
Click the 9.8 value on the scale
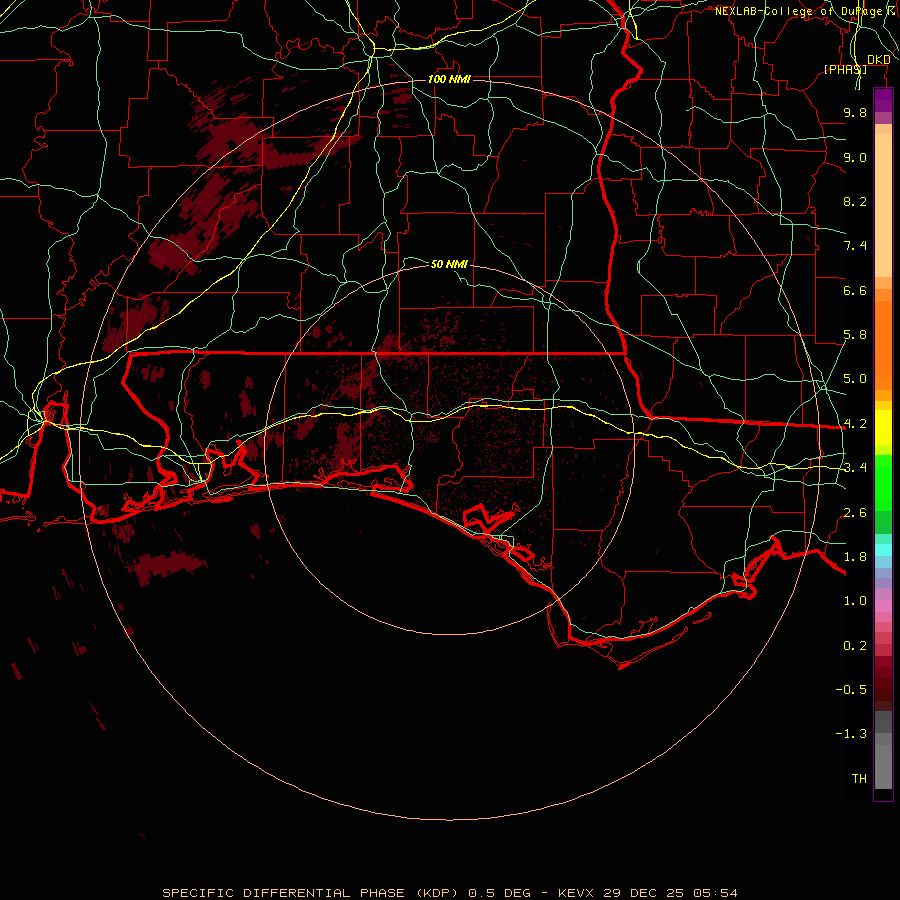(855, 112)
